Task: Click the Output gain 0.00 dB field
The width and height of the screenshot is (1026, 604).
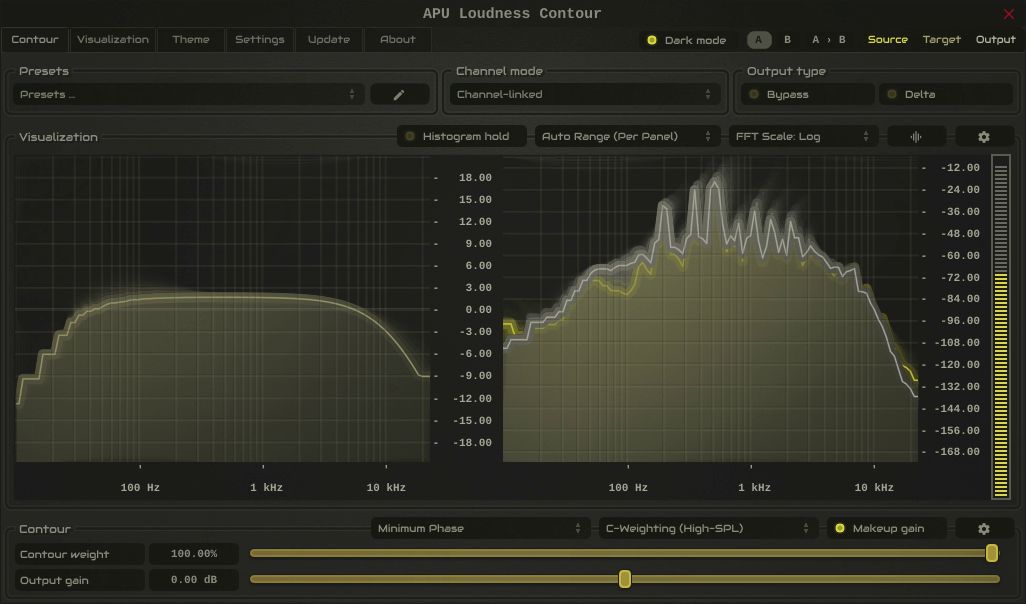Action: (x=194, y=580)
